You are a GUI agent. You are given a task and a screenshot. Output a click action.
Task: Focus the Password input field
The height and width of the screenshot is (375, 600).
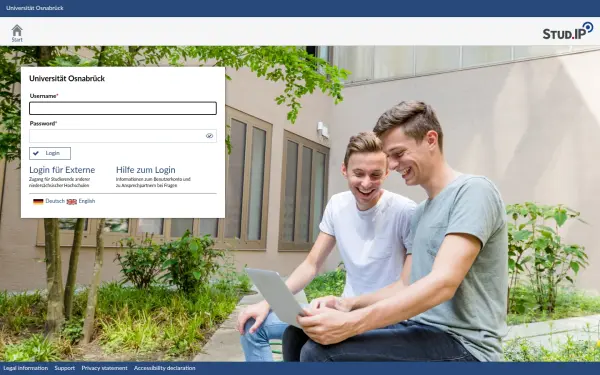[x=123, y=136]
